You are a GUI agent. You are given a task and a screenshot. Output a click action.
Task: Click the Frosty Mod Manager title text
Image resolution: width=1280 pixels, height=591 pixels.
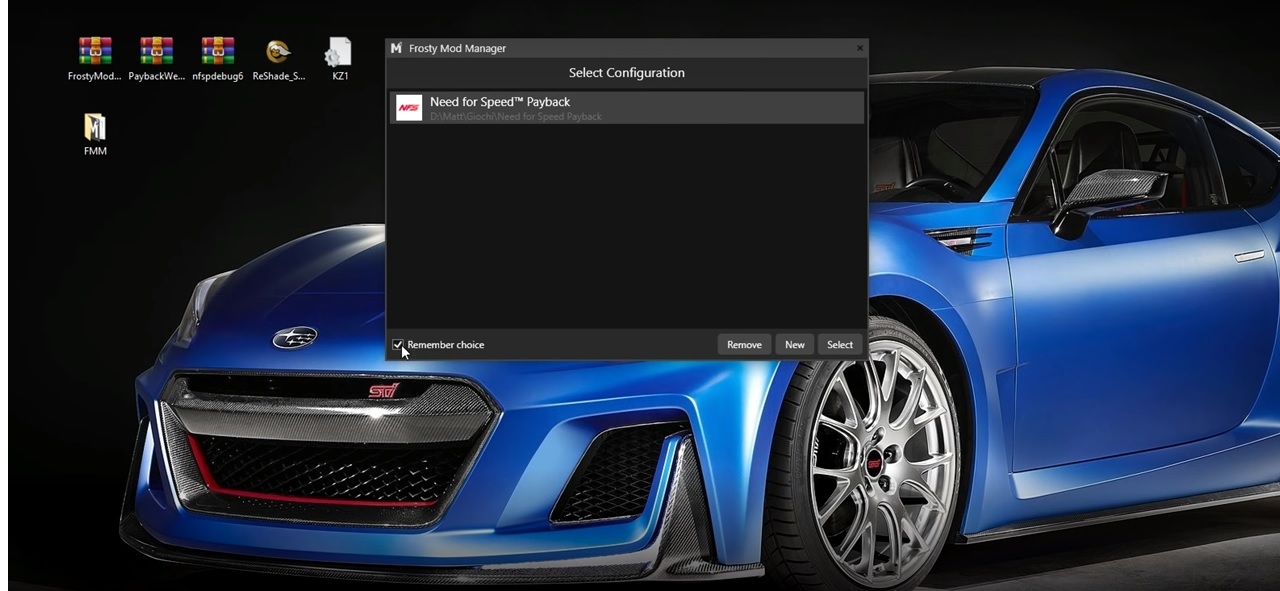click(x=458, y=48)
